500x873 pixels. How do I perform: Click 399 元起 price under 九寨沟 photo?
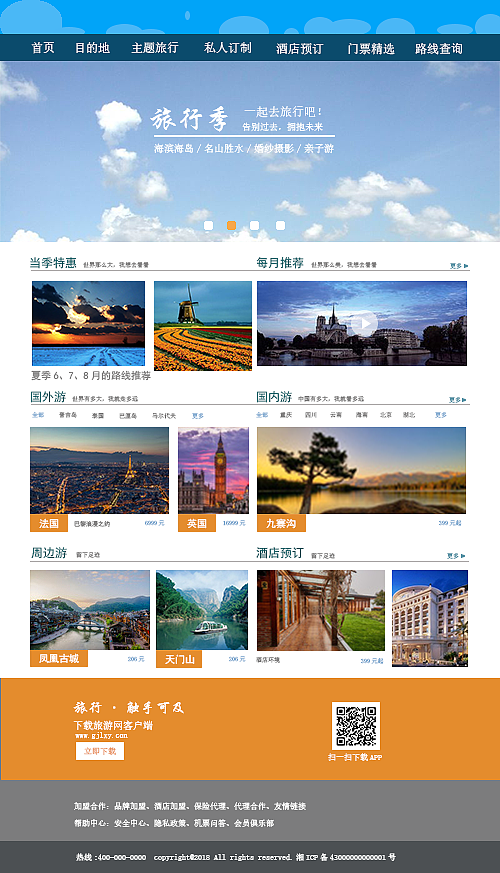point(450,523)
